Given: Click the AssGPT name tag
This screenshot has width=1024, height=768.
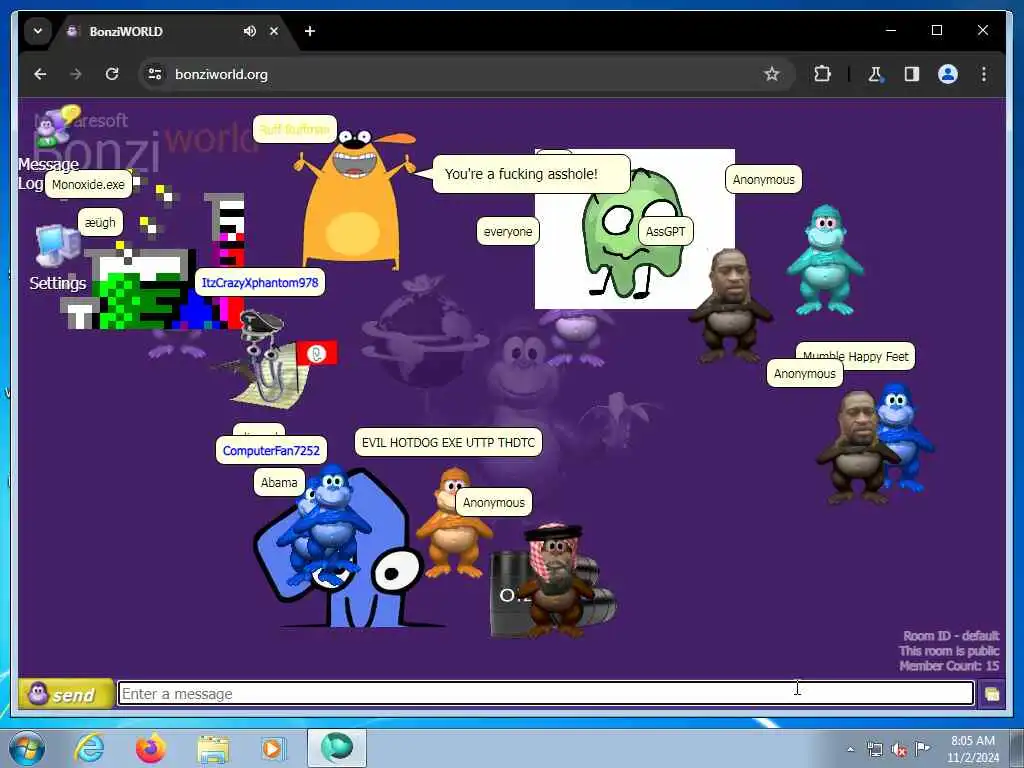Looking at the screenshot, I should click(665, 232).
